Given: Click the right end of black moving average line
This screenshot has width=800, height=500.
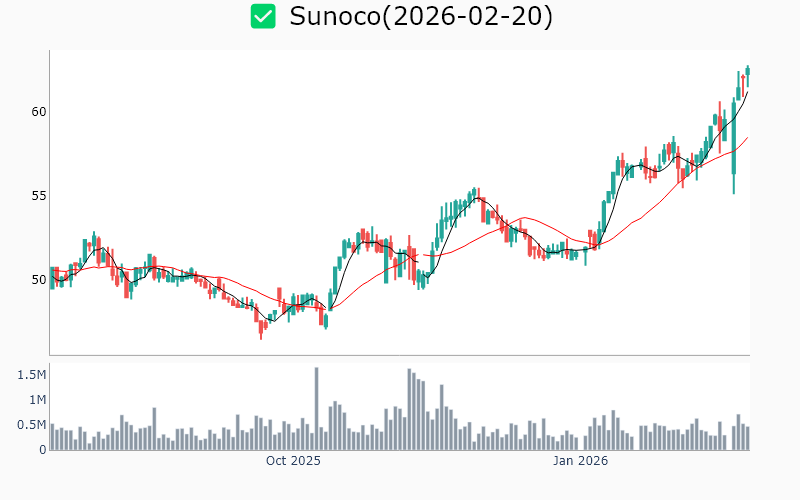Looking at the screenshot, I should [x=747, y=92].
